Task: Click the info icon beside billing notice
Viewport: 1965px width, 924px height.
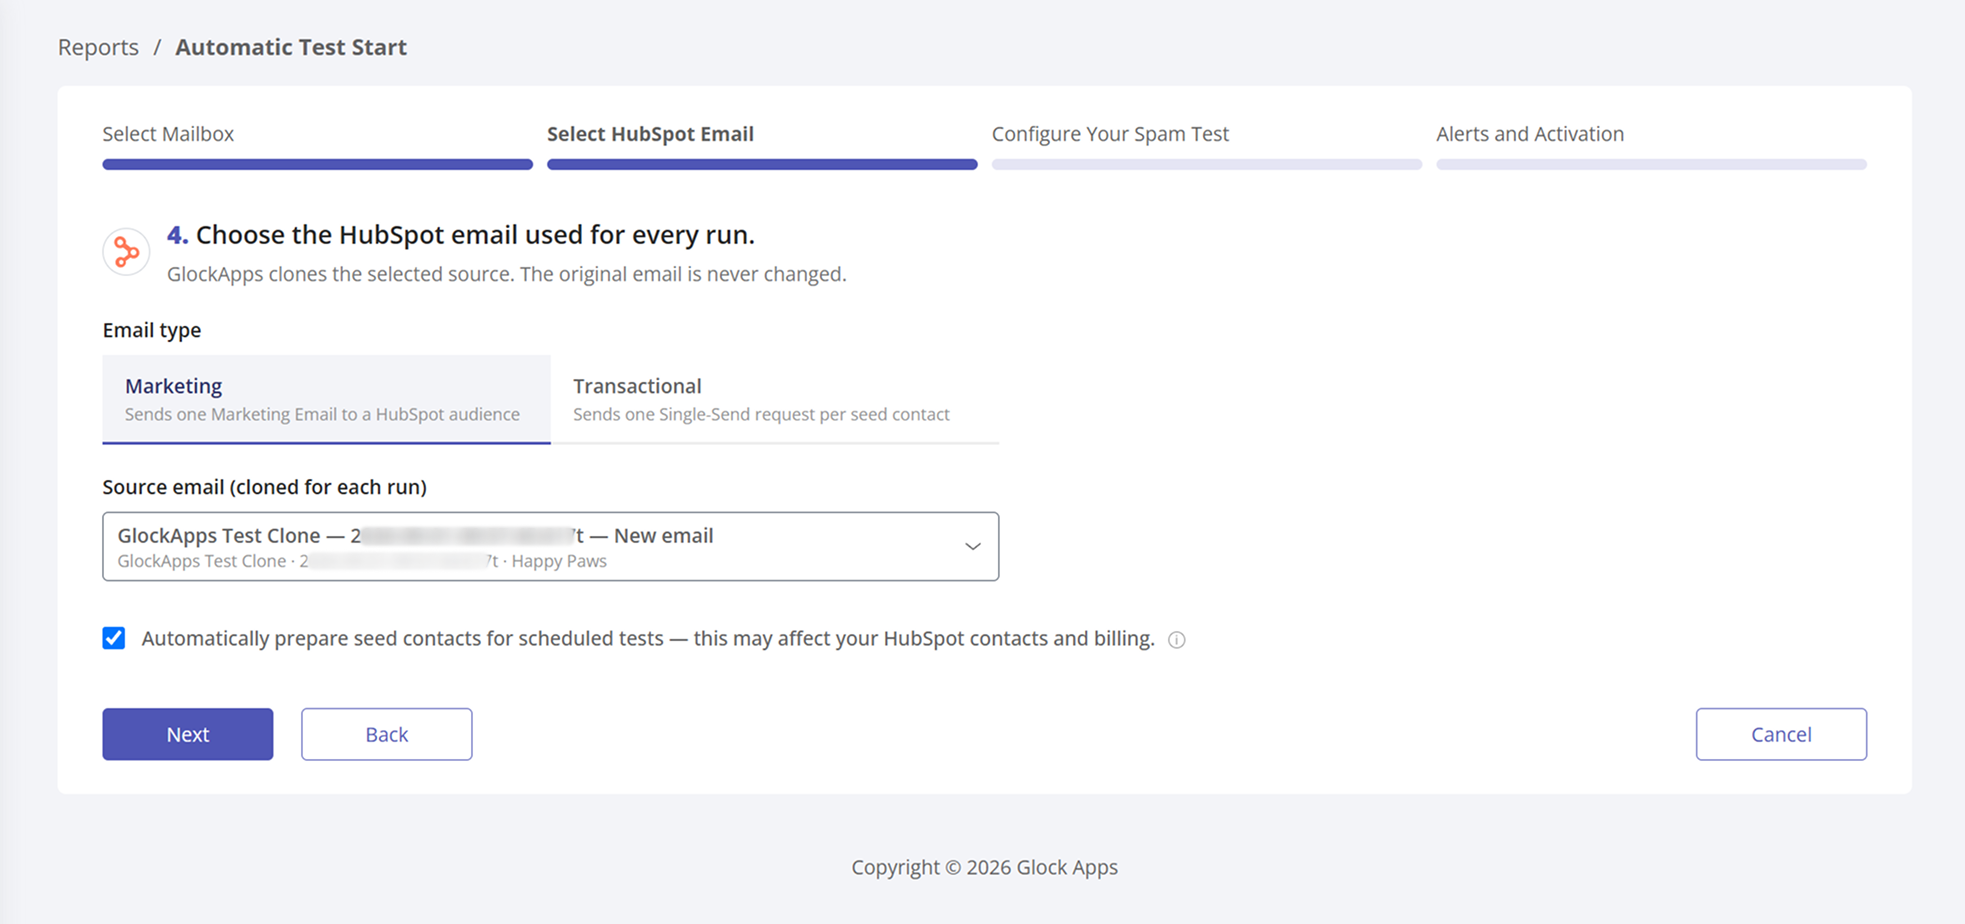Action: click(x=1177, y=640)
